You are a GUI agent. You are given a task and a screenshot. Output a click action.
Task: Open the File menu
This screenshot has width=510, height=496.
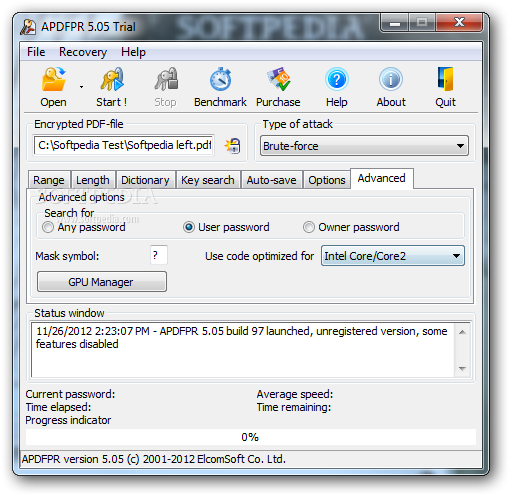[36, 52]
